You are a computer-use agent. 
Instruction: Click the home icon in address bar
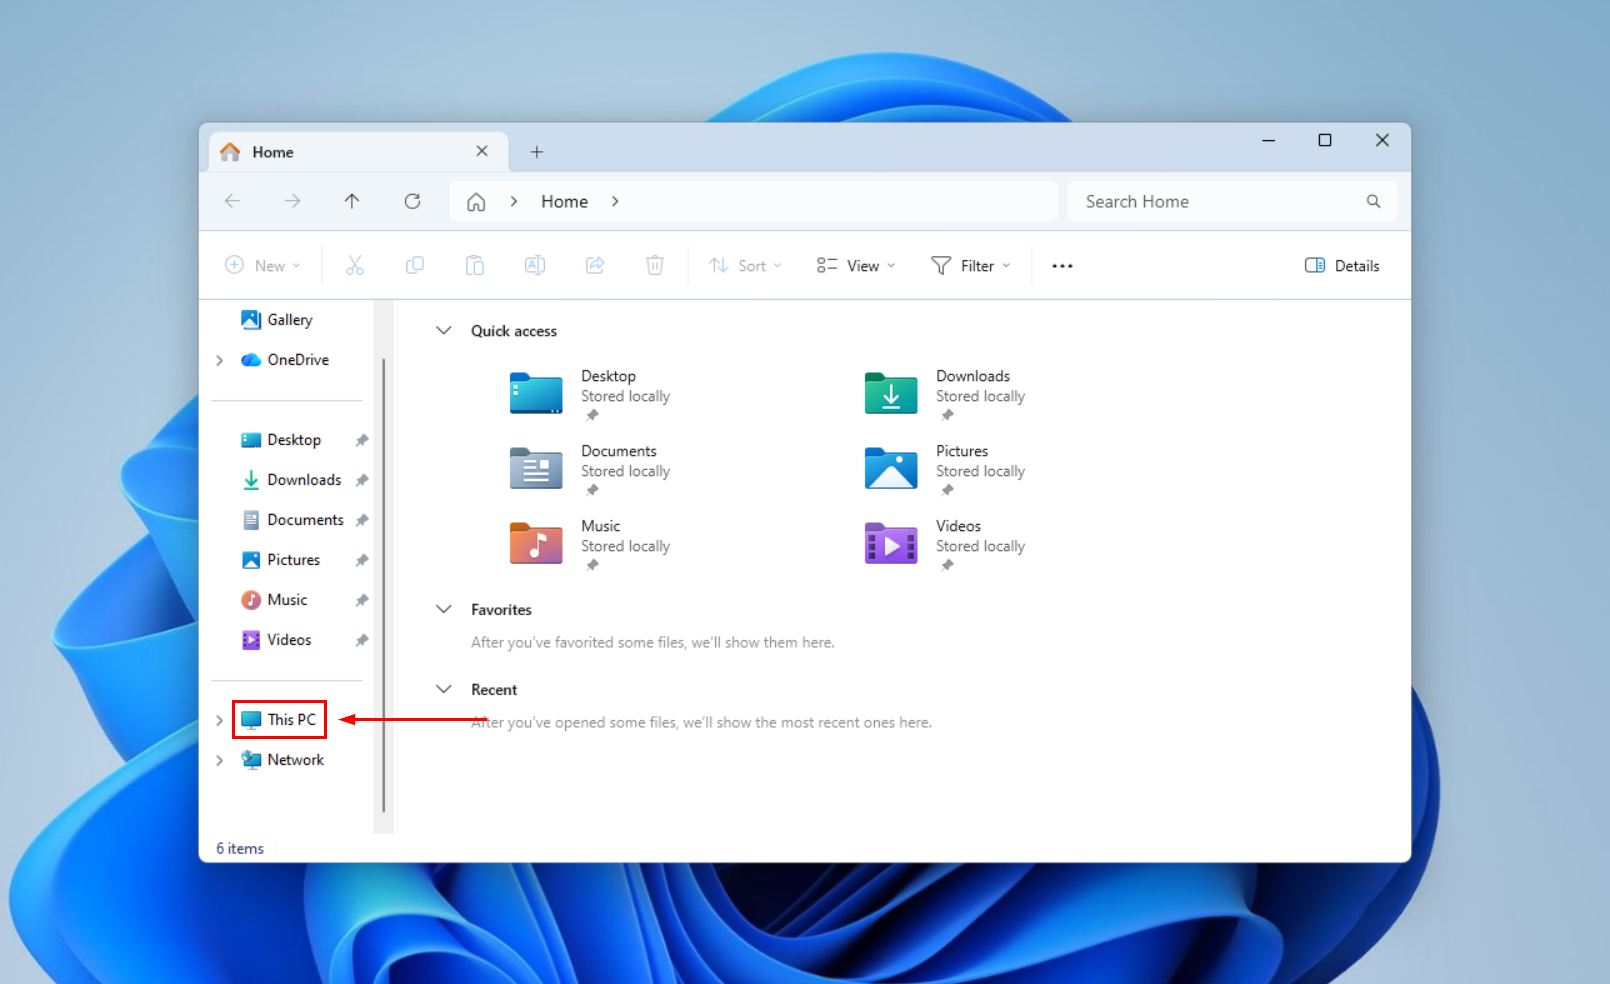click(x=476, y=201)
